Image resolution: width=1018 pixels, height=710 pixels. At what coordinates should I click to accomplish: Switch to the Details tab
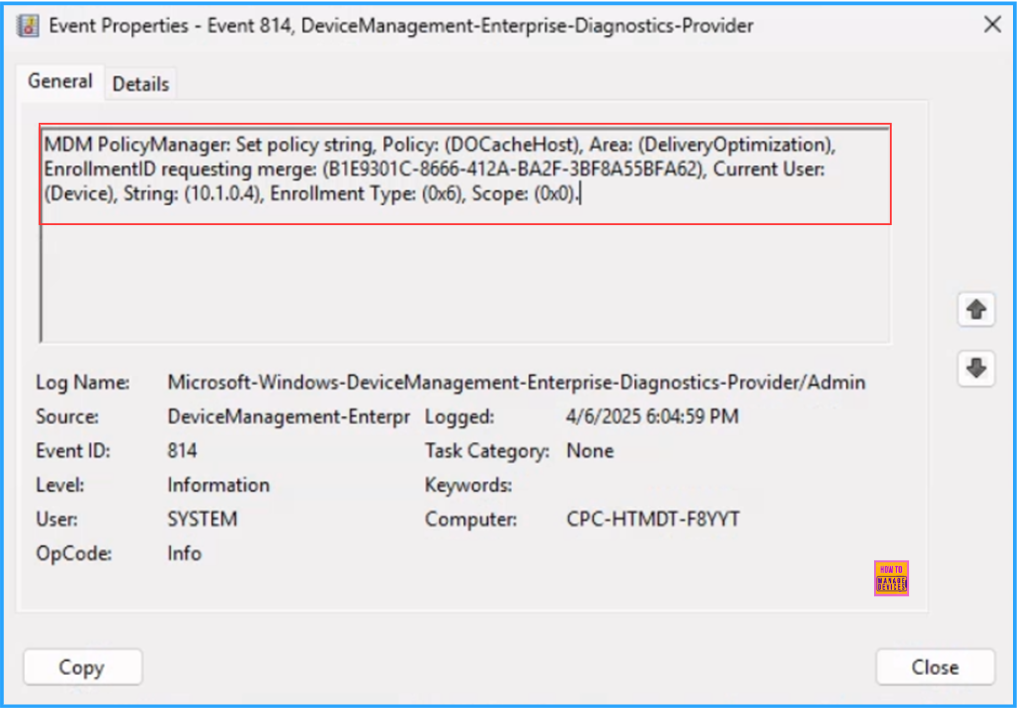[x=140, y=84]
